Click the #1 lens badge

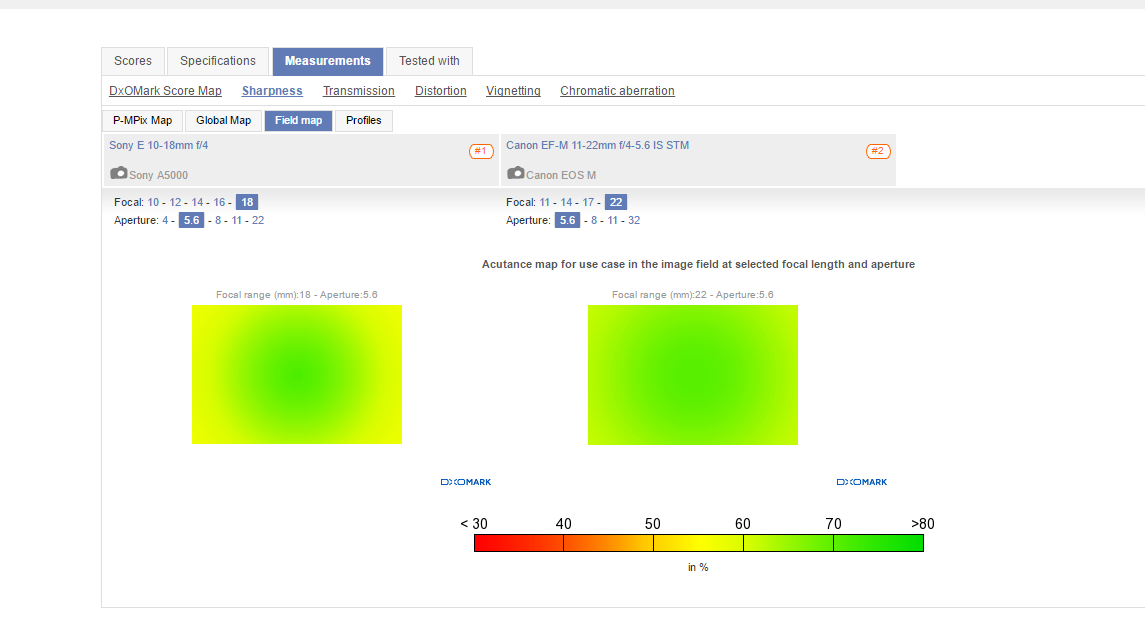[x=481, y=151]
